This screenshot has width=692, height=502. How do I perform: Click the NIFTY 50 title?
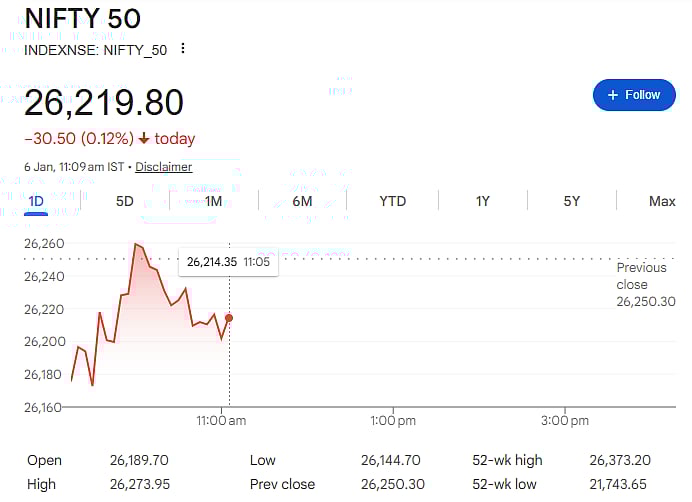tap(82, 18)
